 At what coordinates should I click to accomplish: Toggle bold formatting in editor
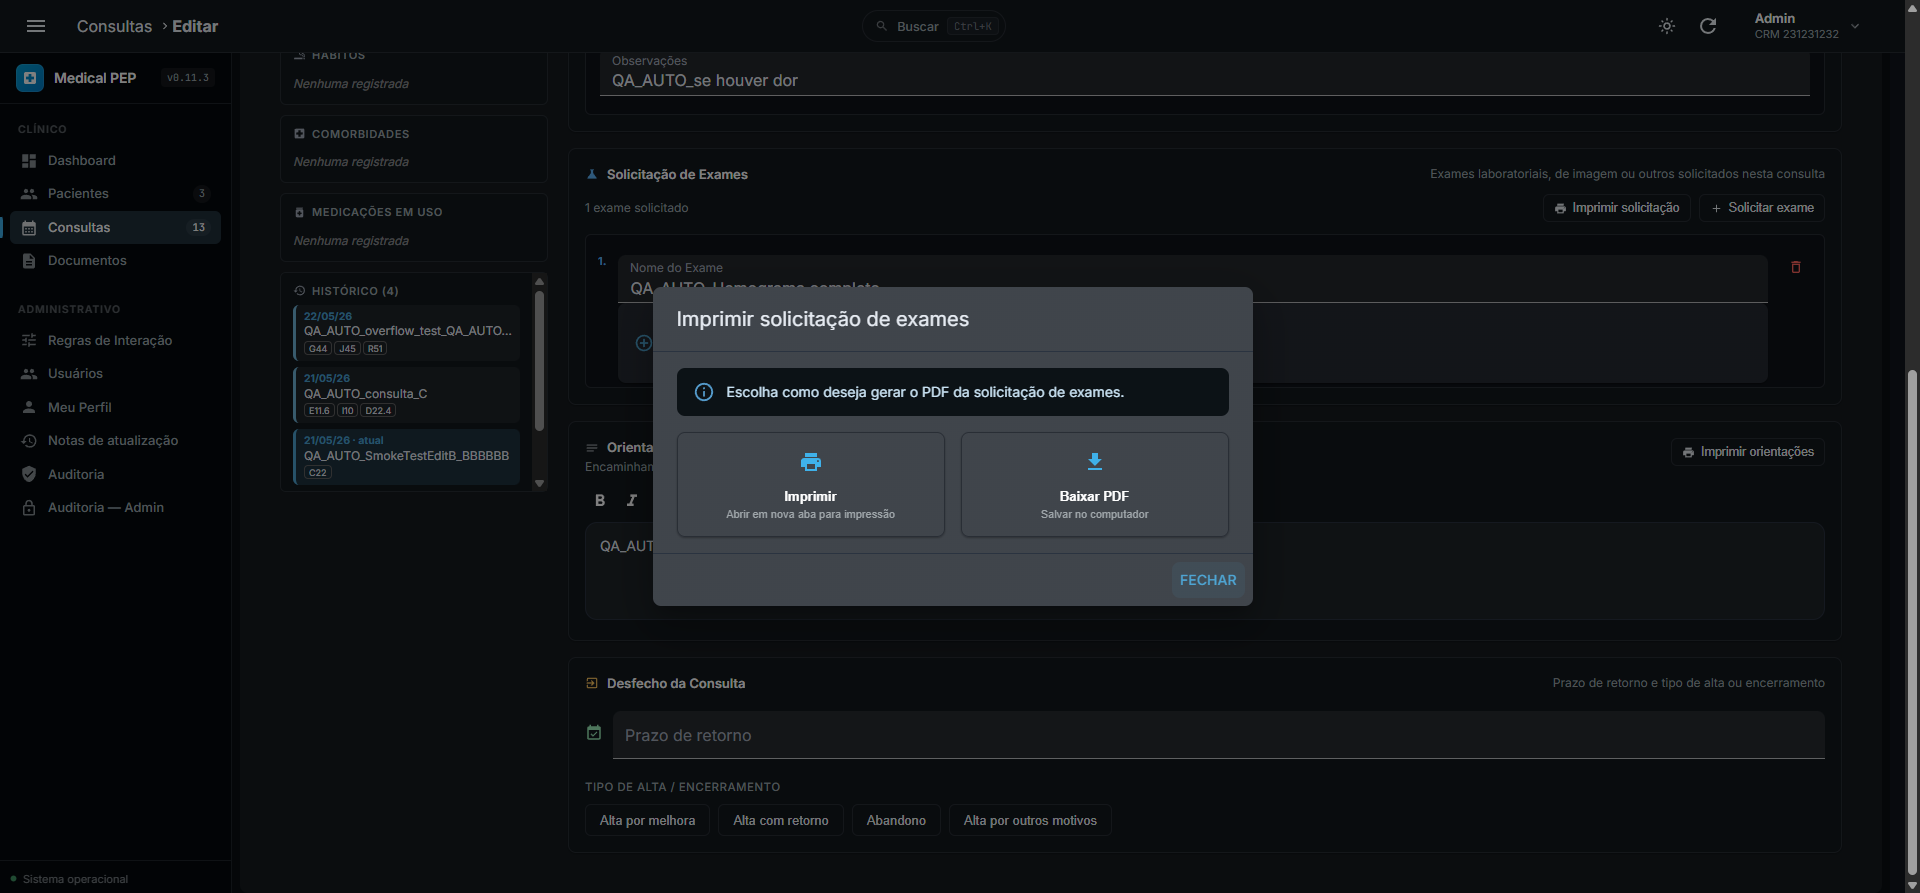coord(600,500)
